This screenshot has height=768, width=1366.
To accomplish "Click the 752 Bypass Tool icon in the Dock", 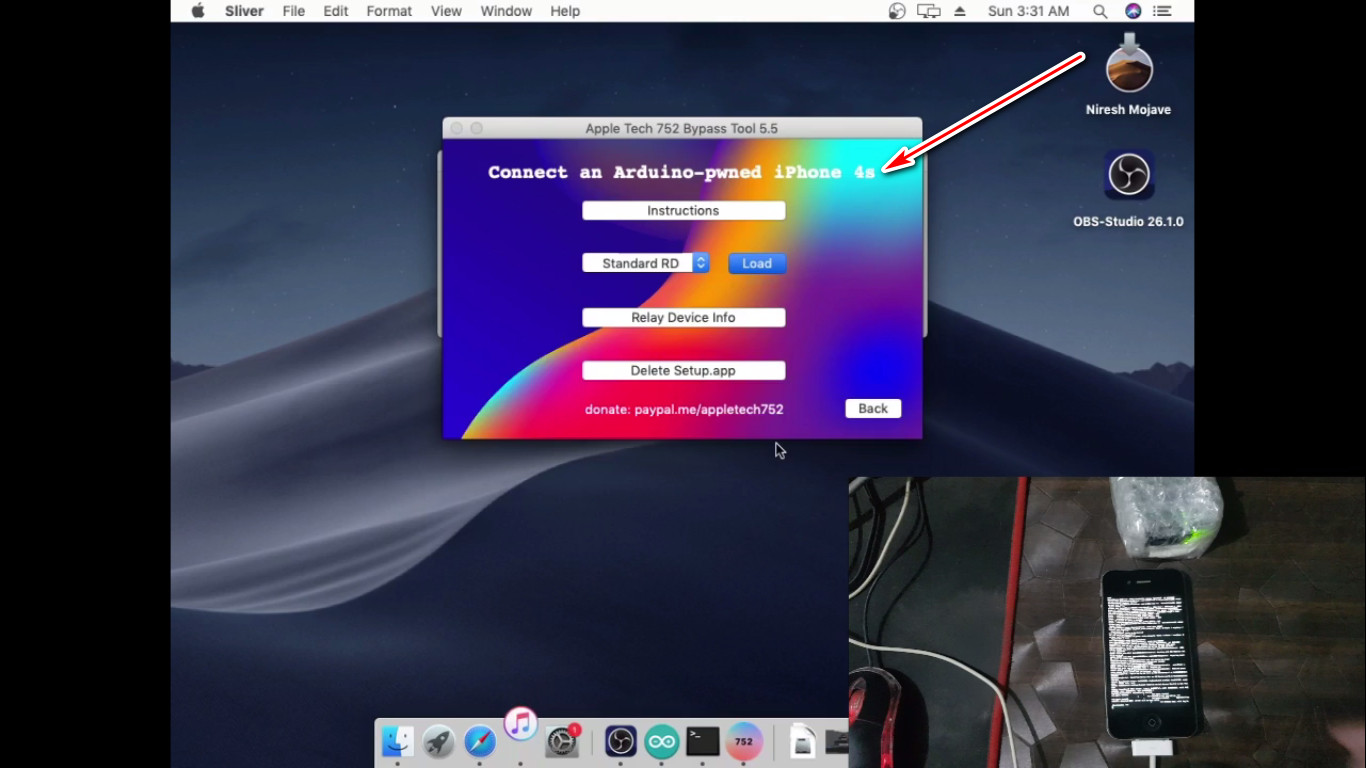I will (744, 742).
